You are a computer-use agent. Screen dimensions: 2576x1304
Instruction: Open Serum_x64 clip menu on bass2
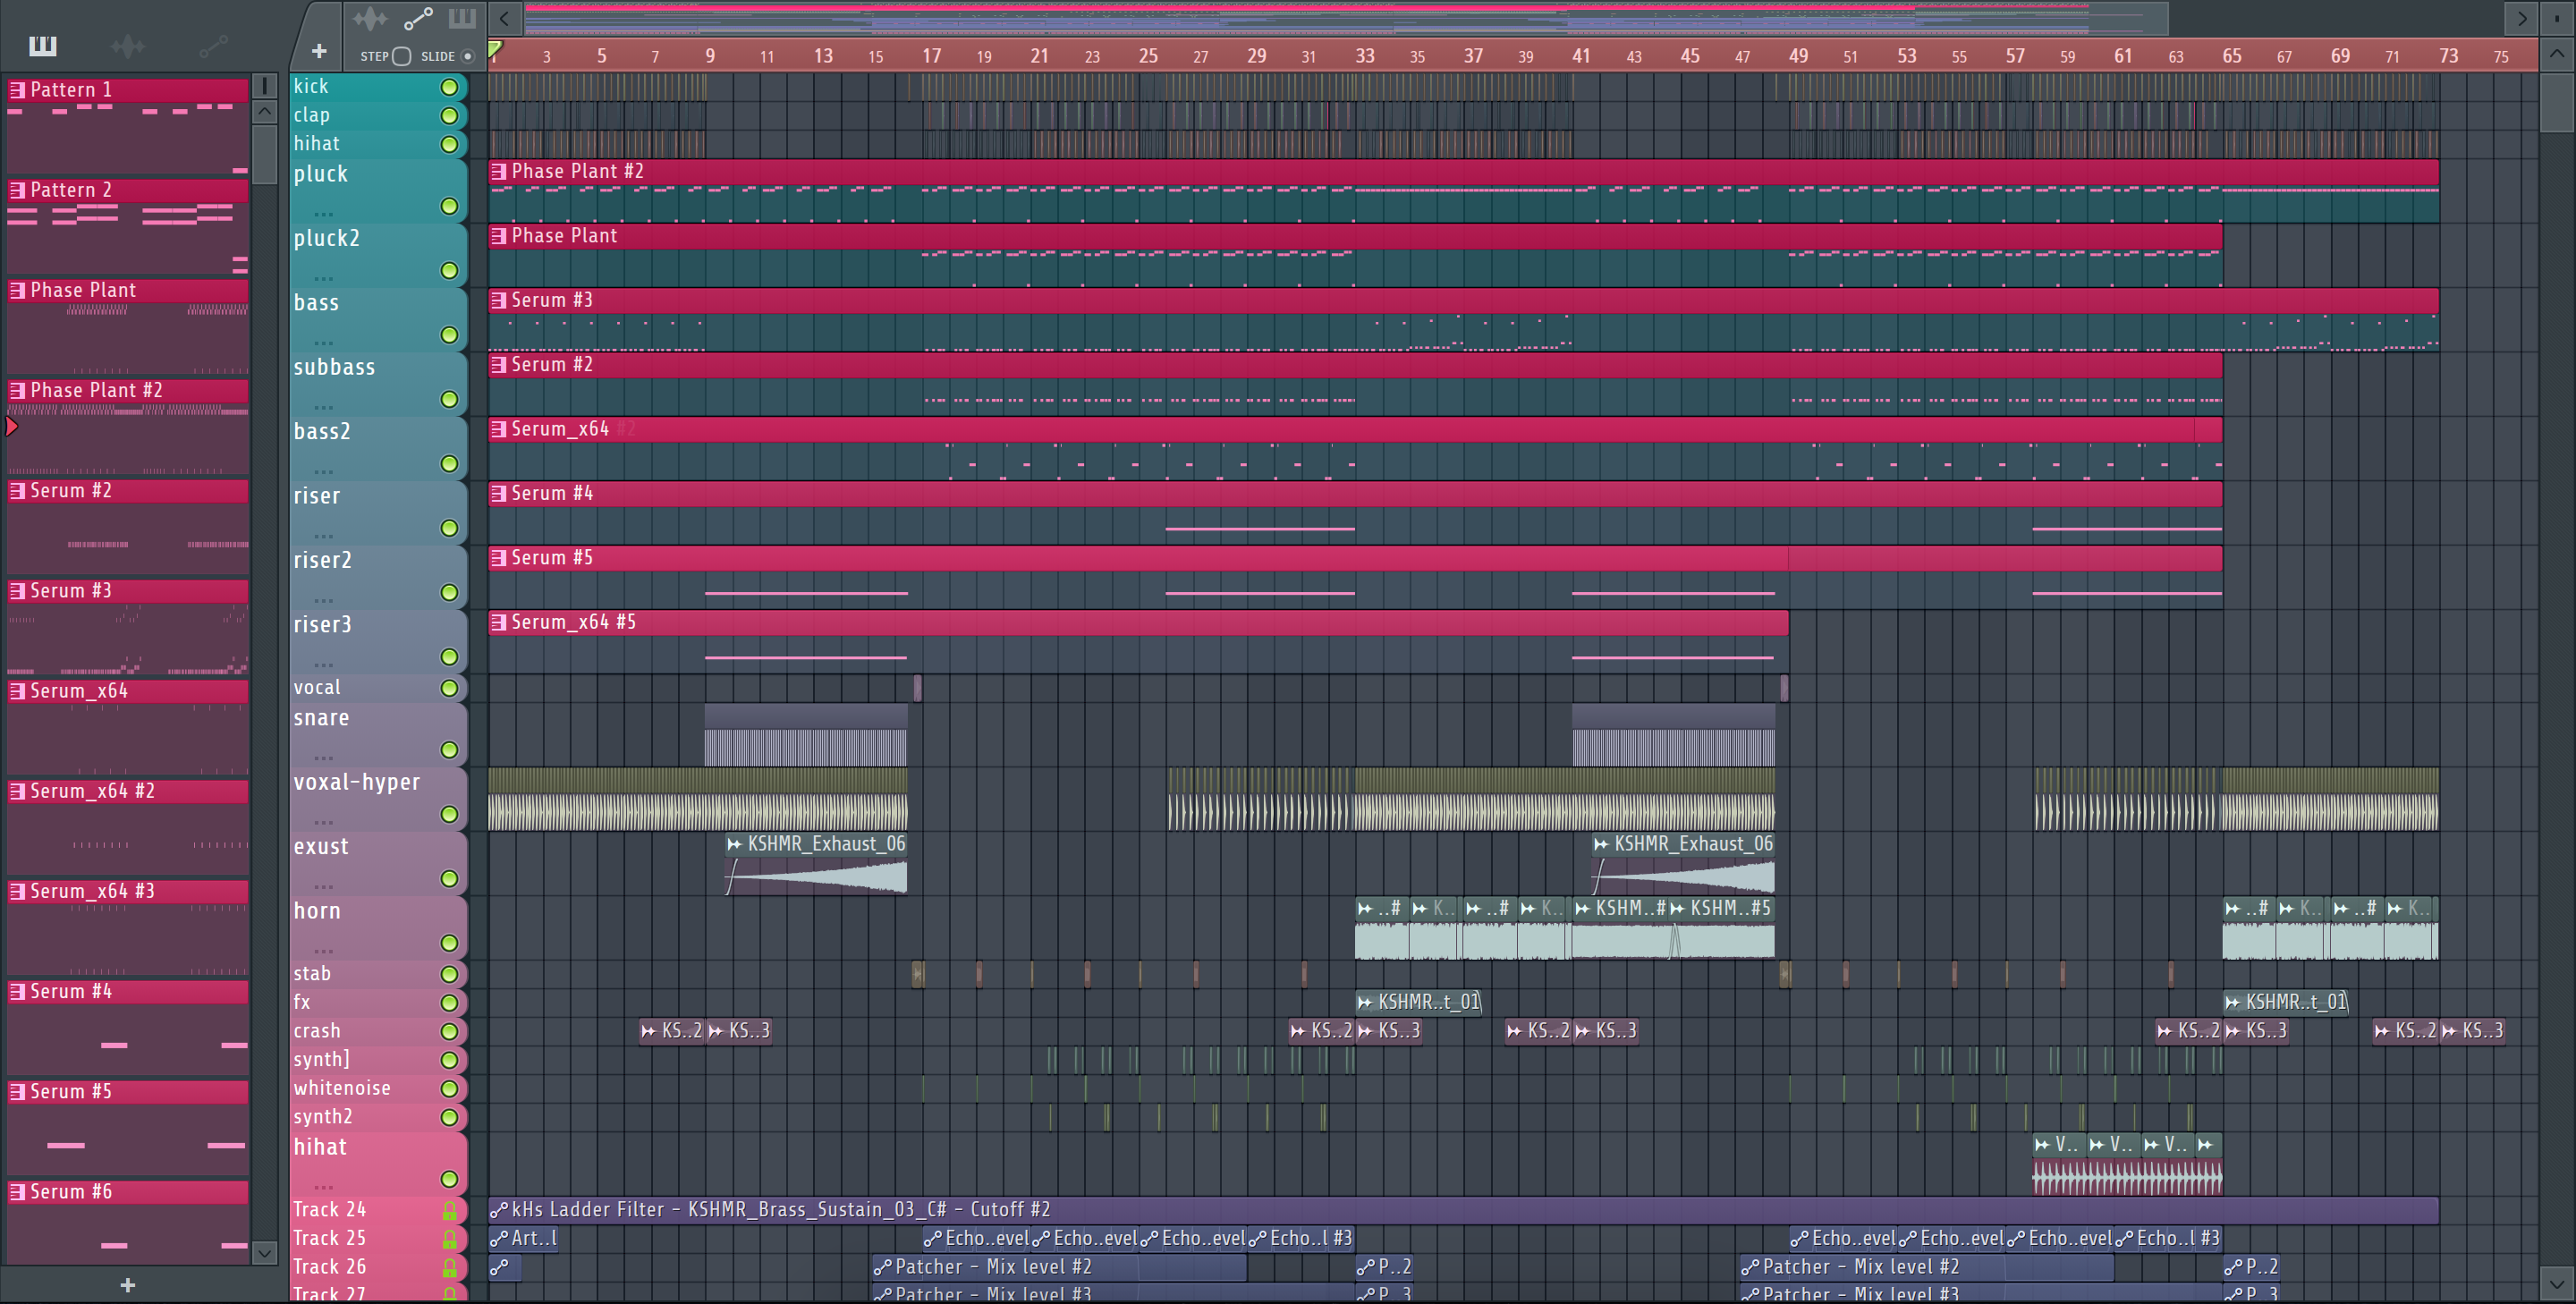[x=498, y=429]
